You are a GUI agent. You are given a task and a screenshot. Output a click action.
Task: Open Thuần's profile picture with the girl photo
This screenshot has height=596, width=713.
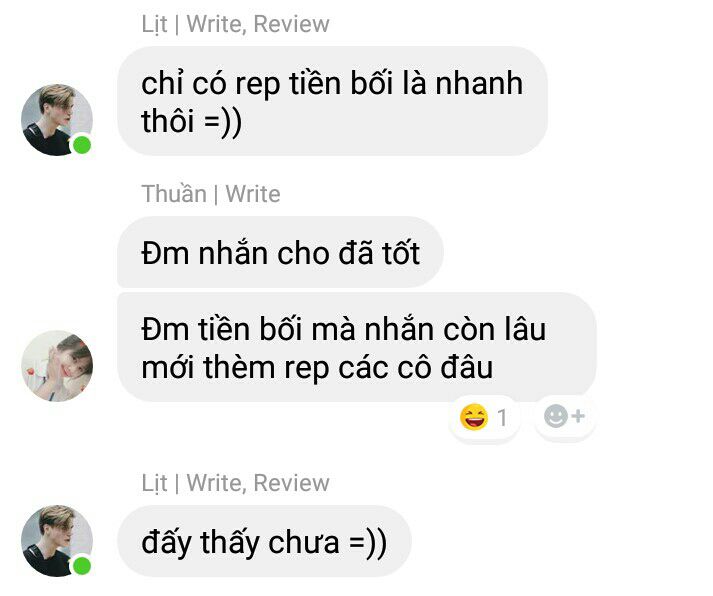pyautogui.click(x=57, y=366)
